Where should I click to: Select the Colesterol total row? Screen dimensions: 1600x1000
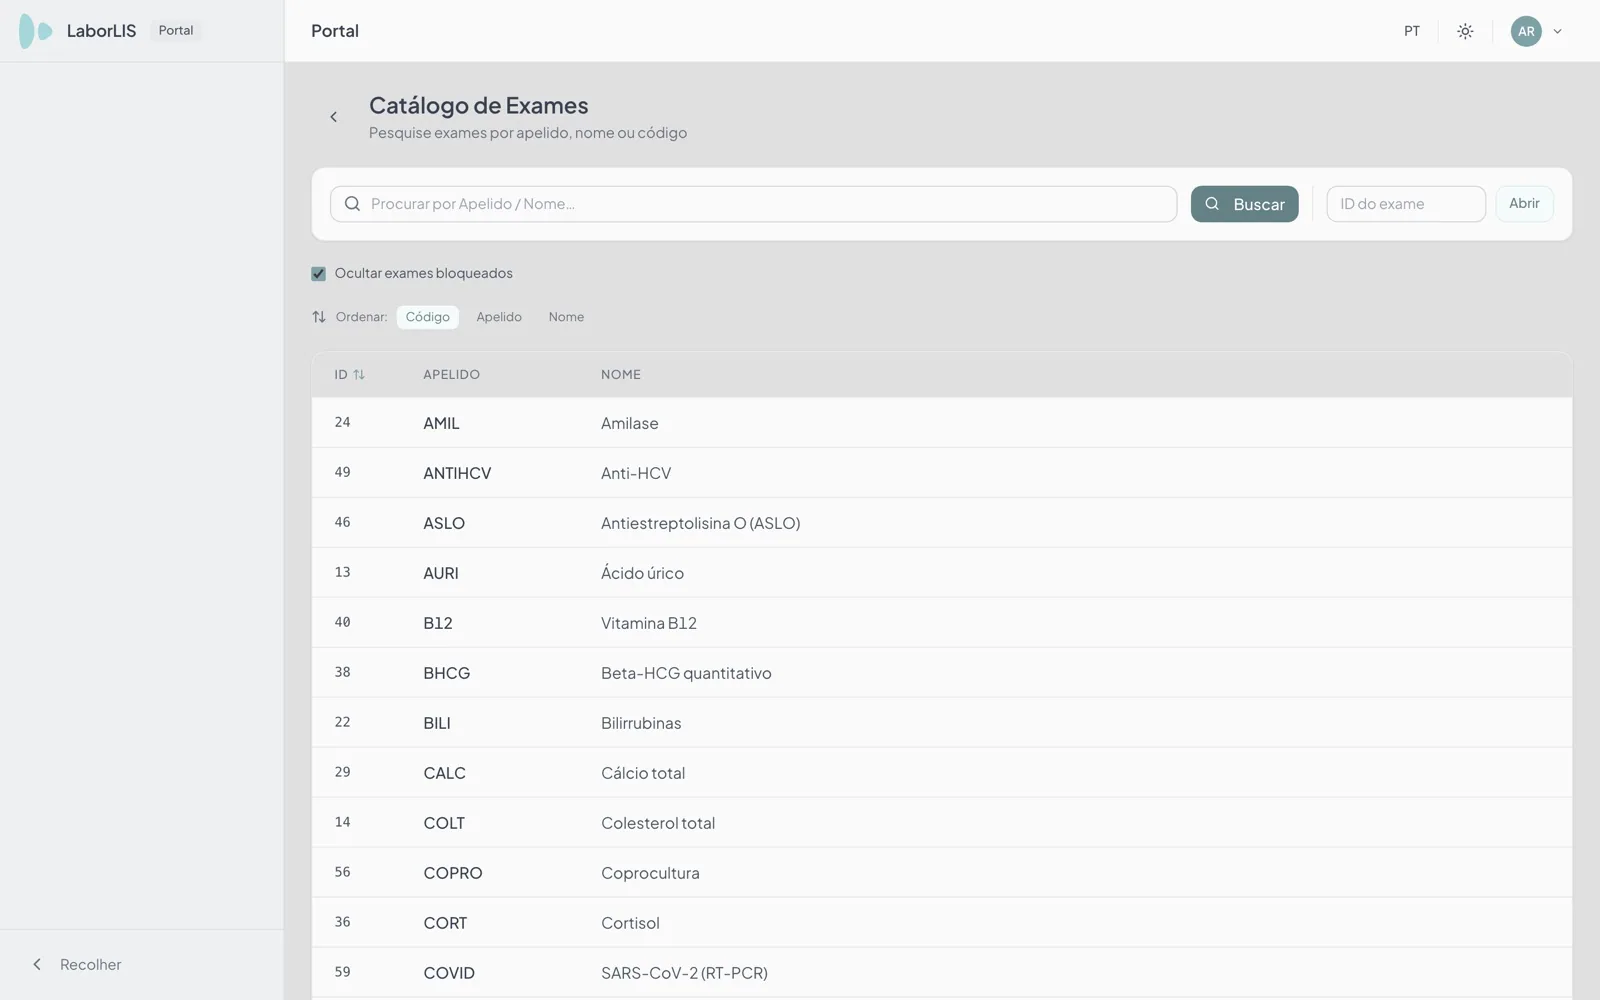[942, 823]
